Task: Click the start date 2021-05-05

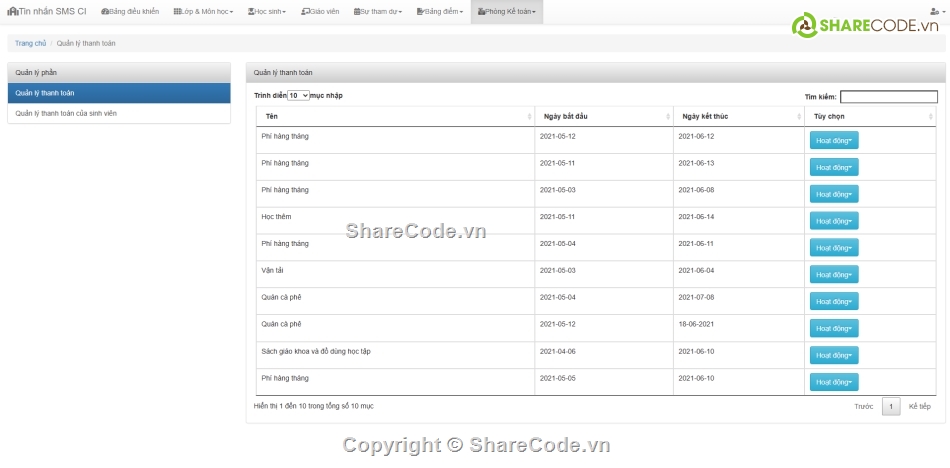Action: point(557,378)
